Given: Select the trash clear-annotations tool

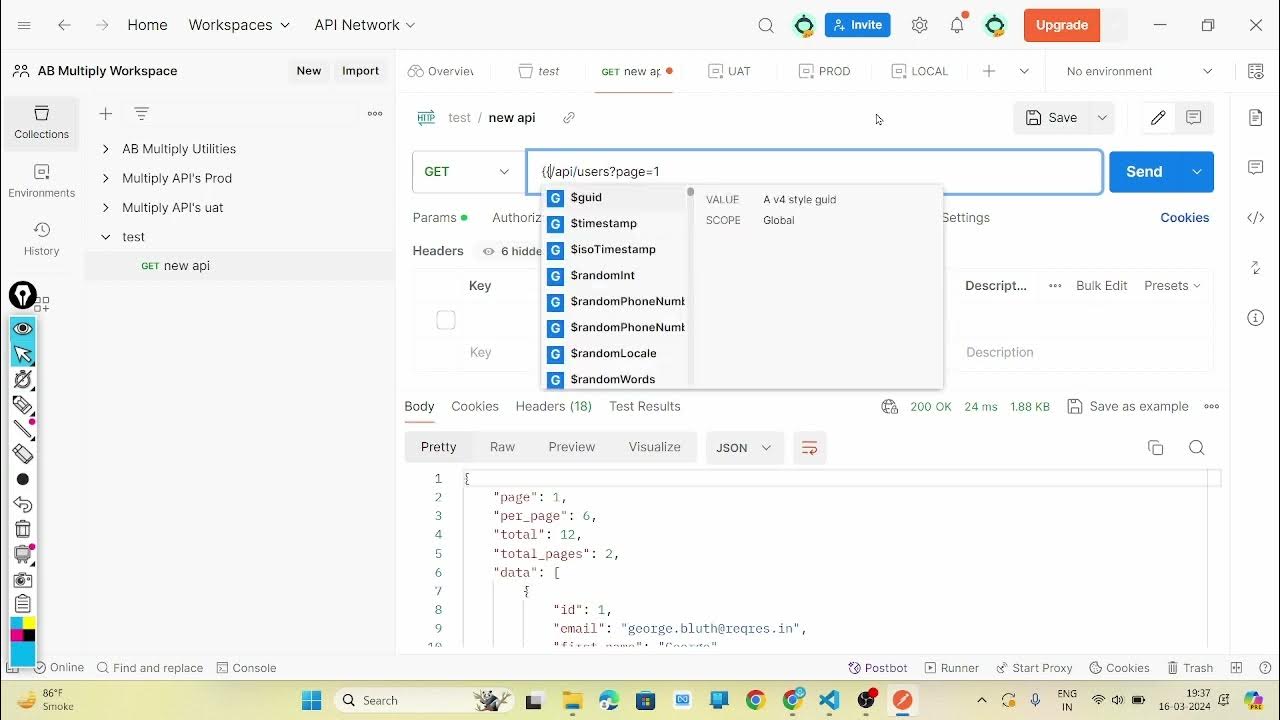Looking at the screenshot, I should click(23, 529).
